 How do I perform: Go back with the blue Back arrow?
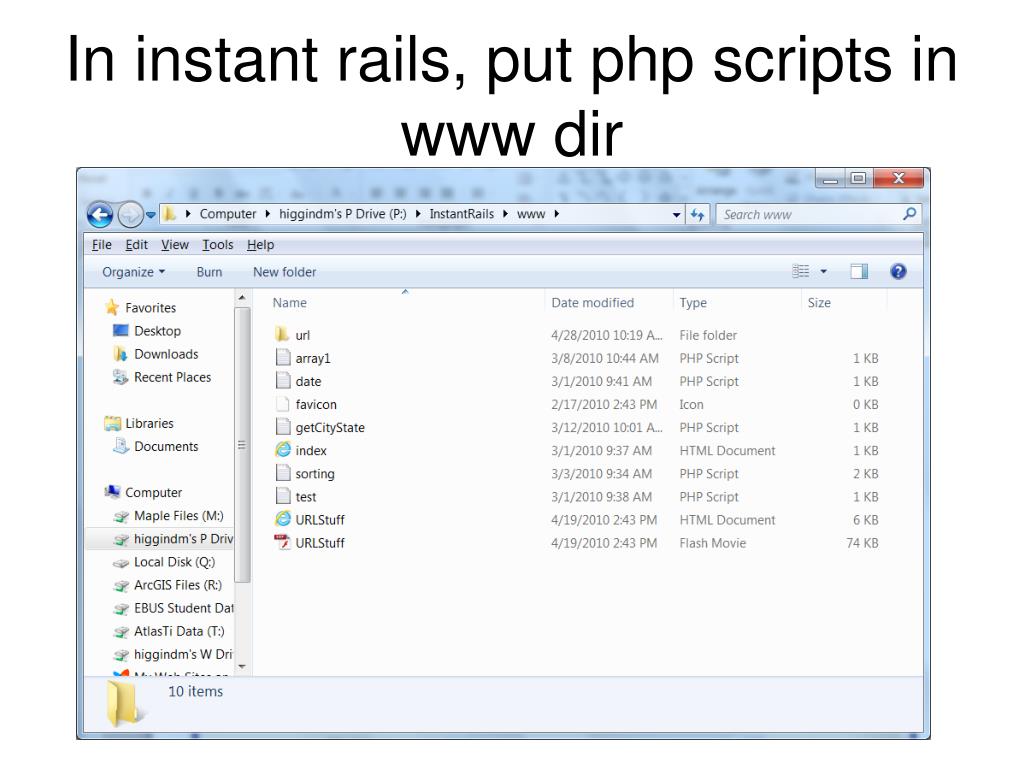(100, 214)
